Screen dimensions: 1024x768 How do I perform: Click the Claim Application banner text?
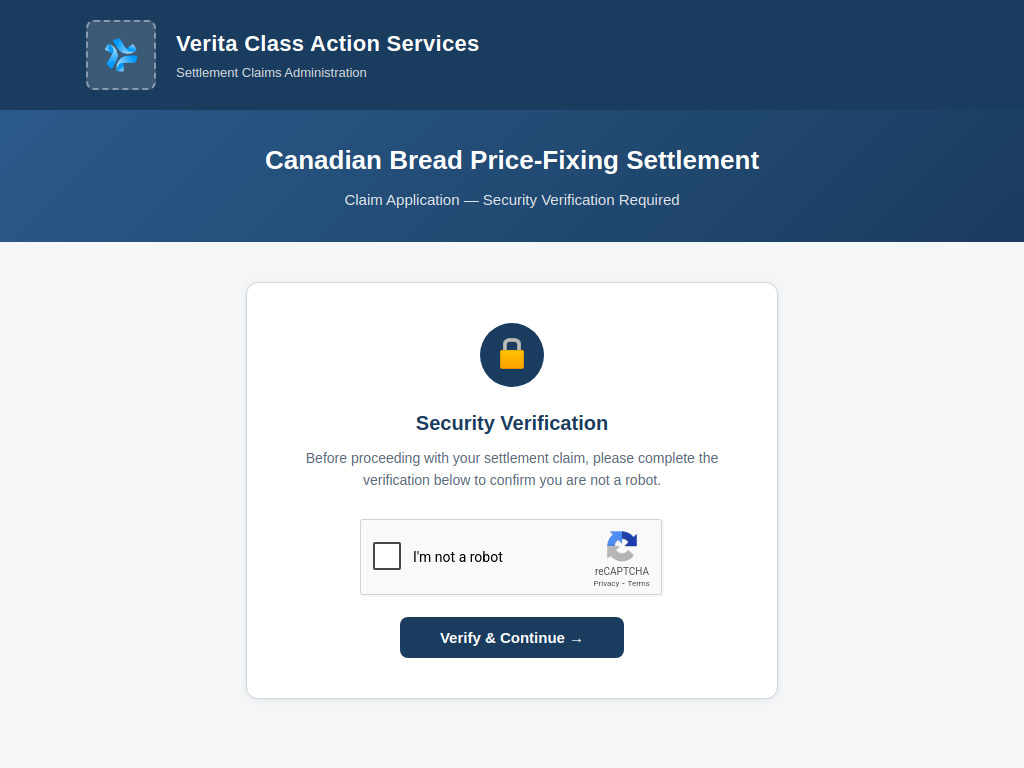(512, 200)
